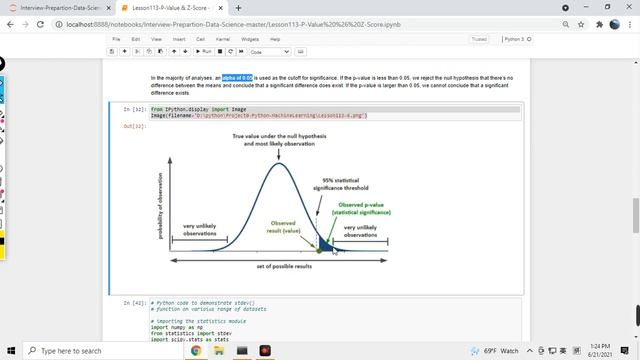The image size is (640, 360).
Task: Open zoom magnifier in address bar
Action: coord(566,24)
